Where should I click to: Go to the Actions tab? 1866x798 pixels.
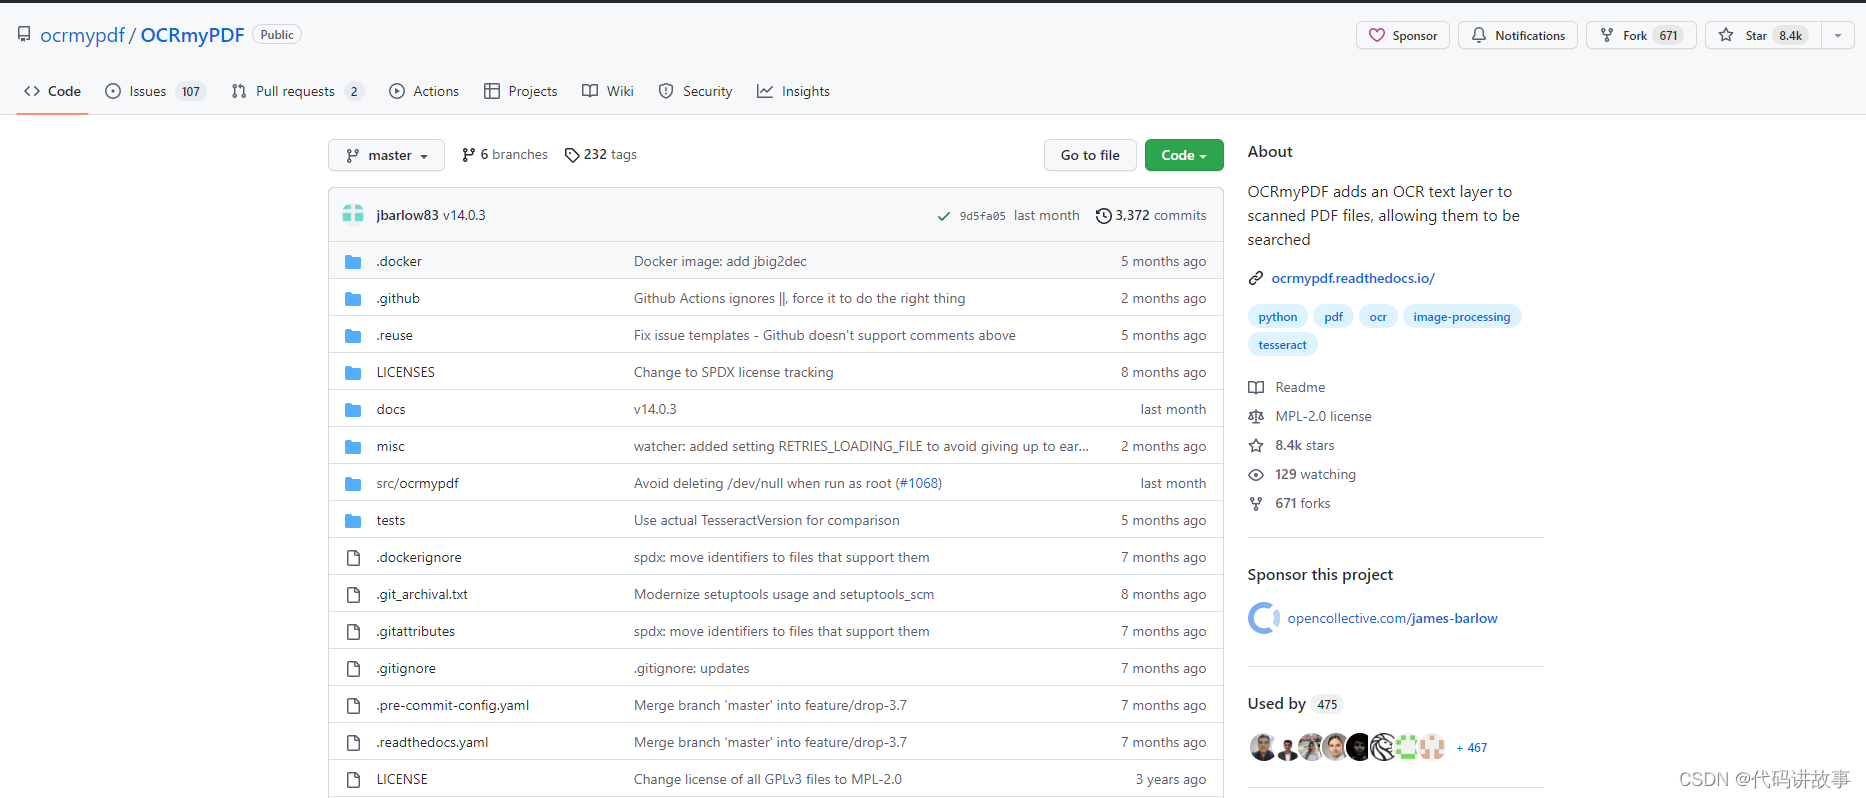[x=424, y=91]
